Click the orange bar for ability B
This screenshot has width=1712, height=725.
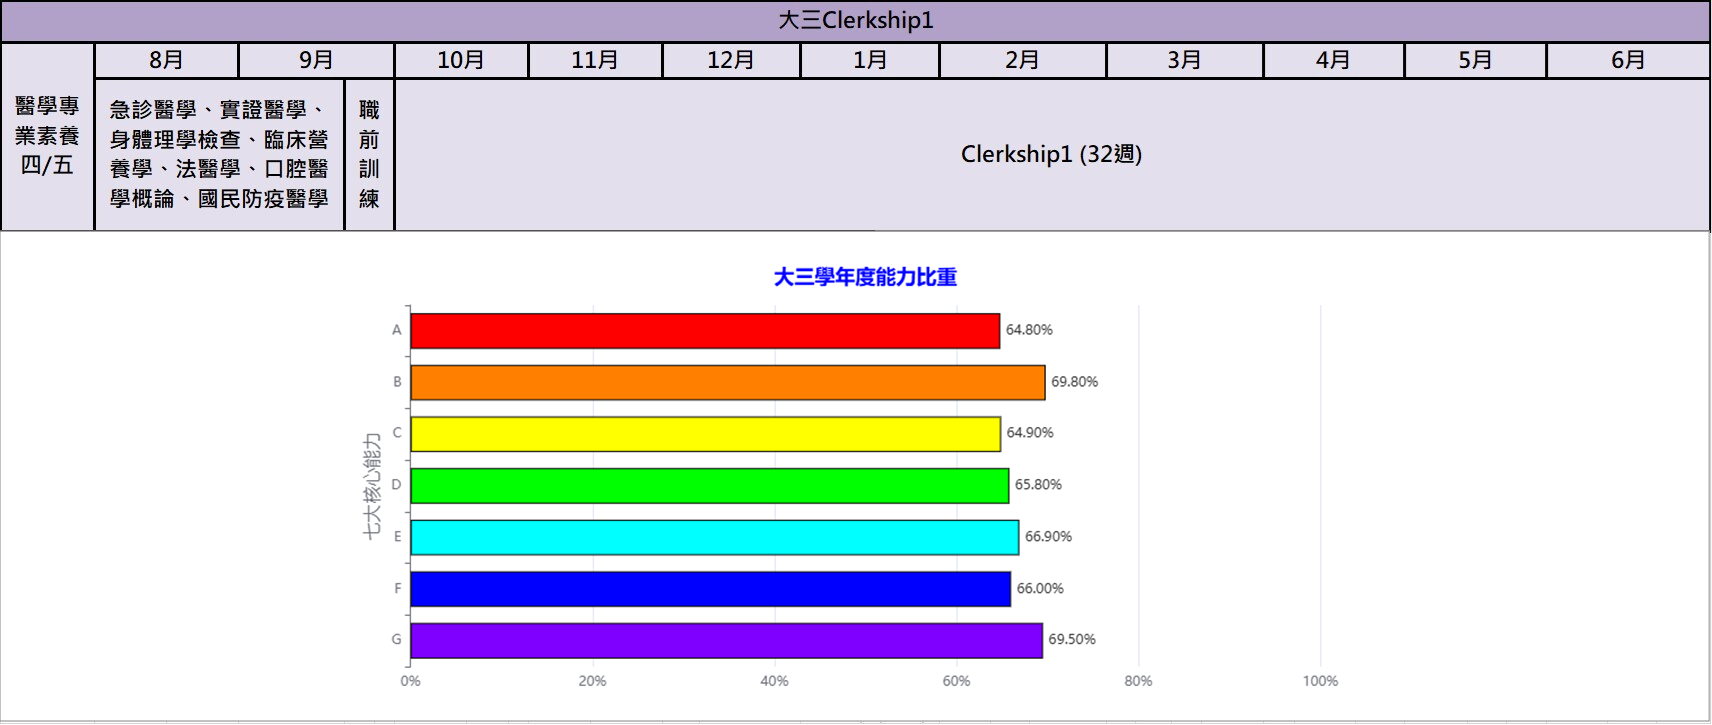point(728,382)
